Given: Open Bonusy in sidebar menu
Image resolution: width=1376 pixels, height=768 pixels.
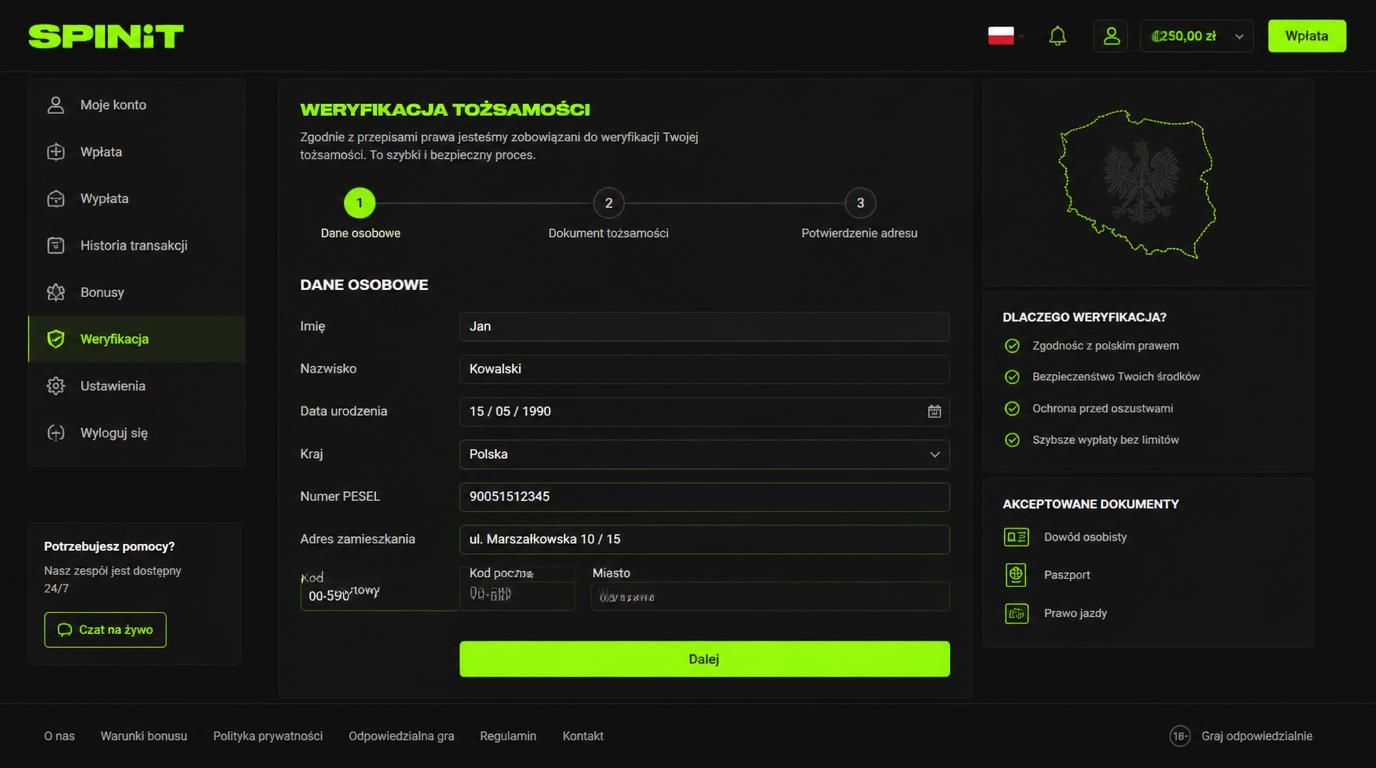Looking at the screenshot, I should click(137, 292).
